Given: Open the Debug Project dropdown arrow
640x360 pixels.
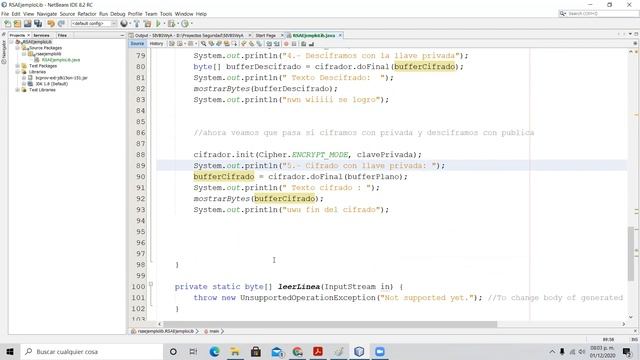Looking at the screenshot, I should (178, 24).
